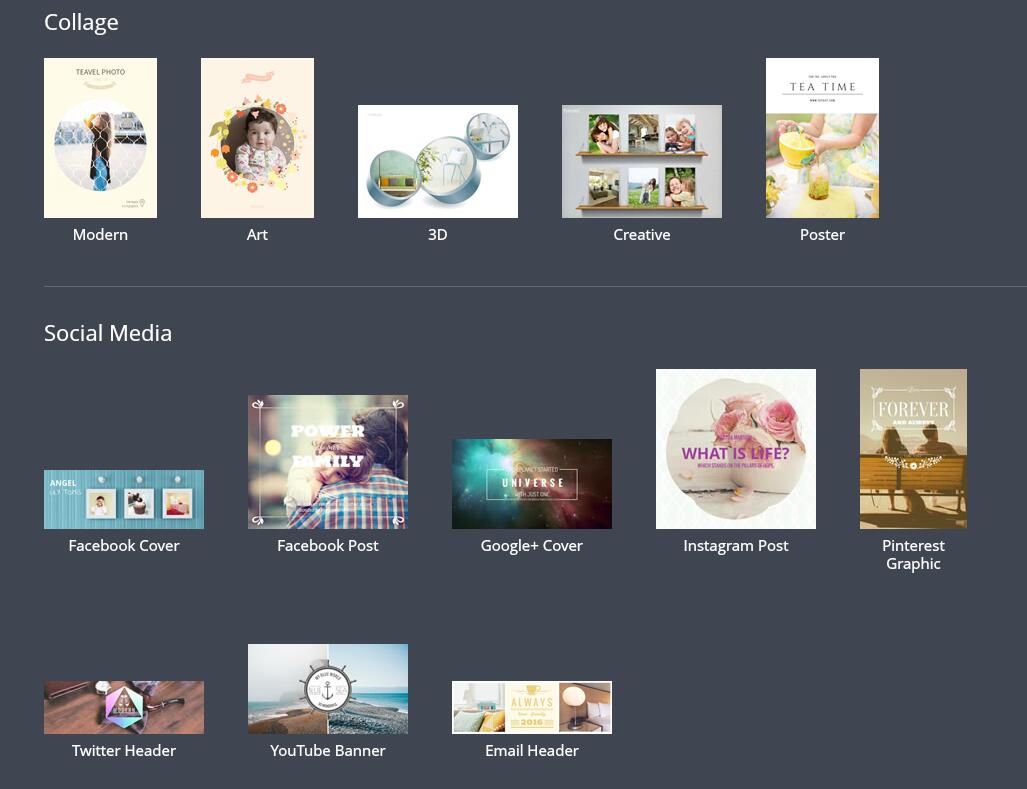Viewport: 1027px width, 789px height.
Task: Click the Twitter Header label
Action: (124, 750)
